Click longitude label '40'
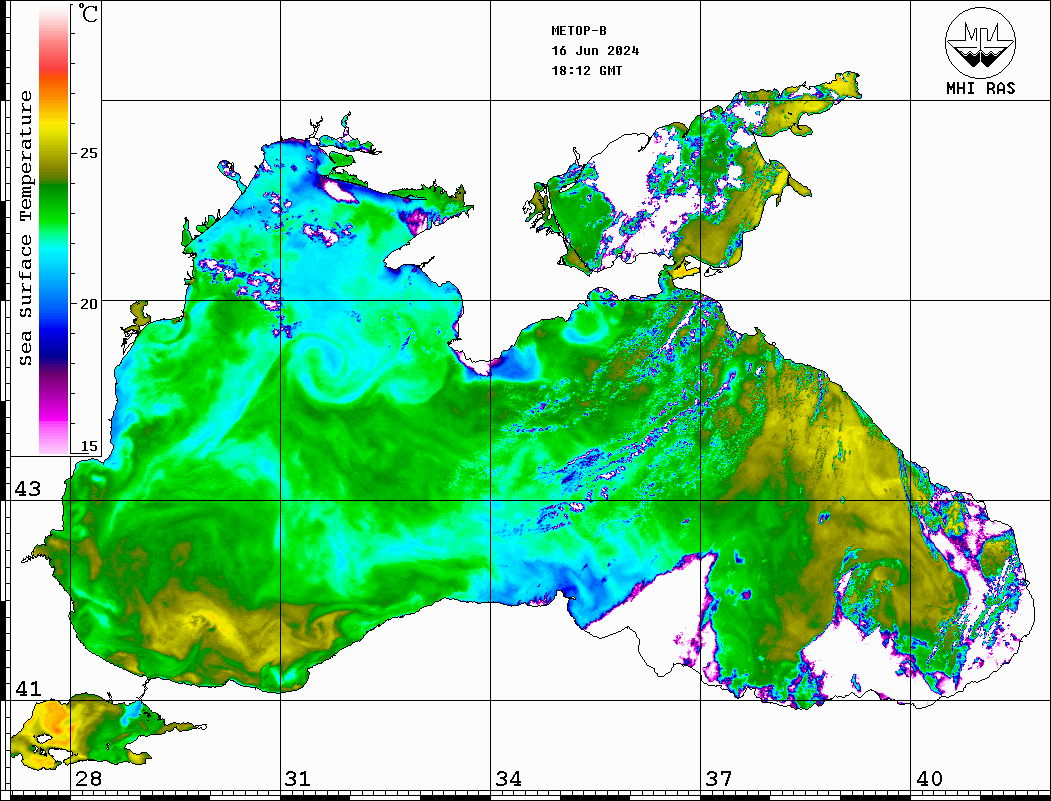Screen dimensions: 1051x801 (x=928, y=779)
